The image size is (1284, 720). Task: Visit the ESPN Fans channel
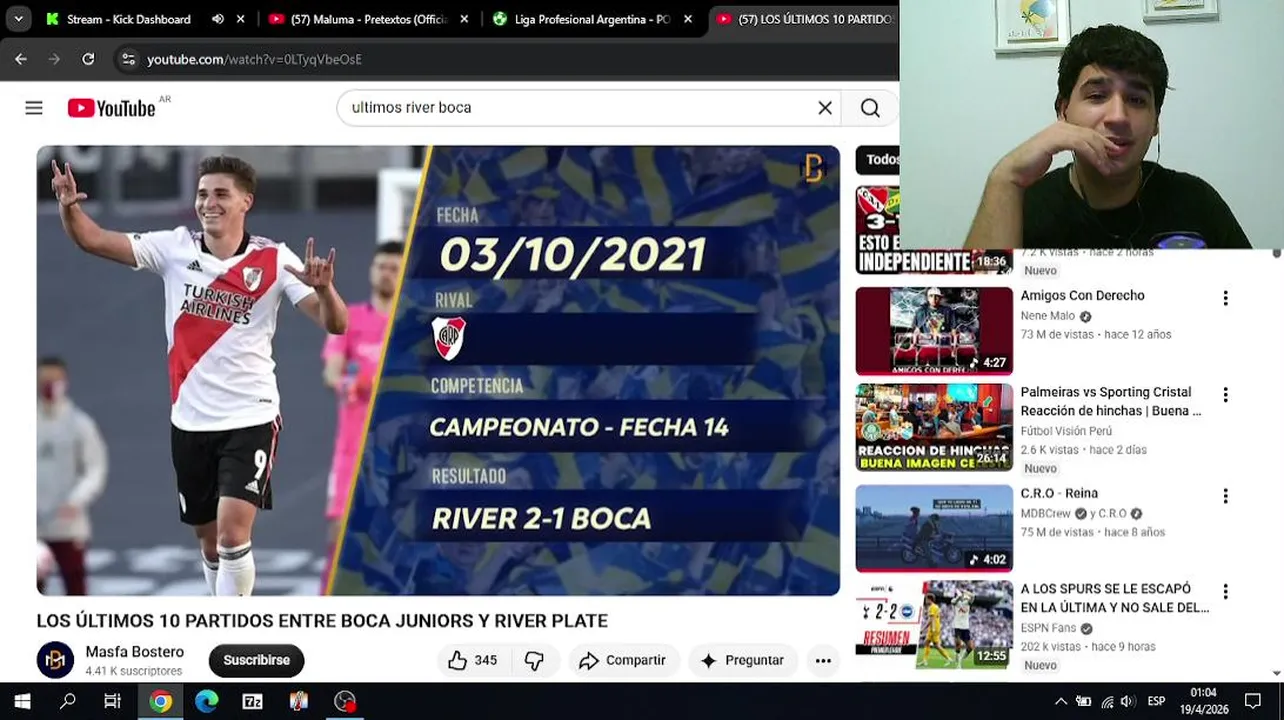1048,628
